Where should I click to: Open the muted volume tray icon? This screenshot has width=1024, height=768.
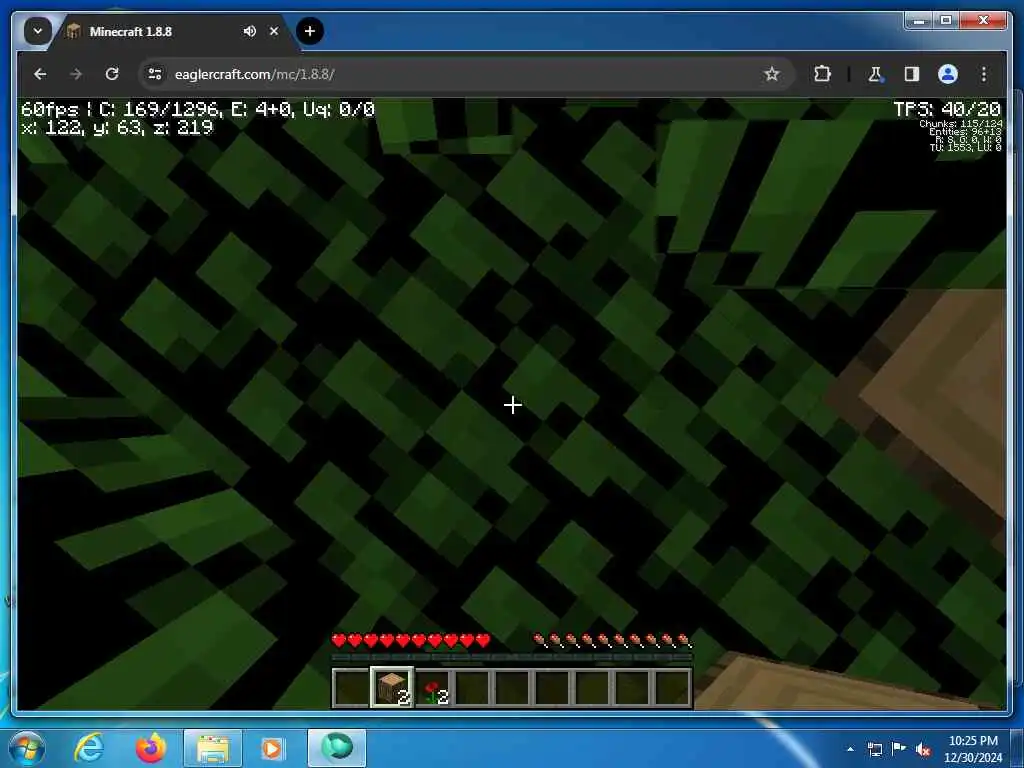[x=923, y=749]
